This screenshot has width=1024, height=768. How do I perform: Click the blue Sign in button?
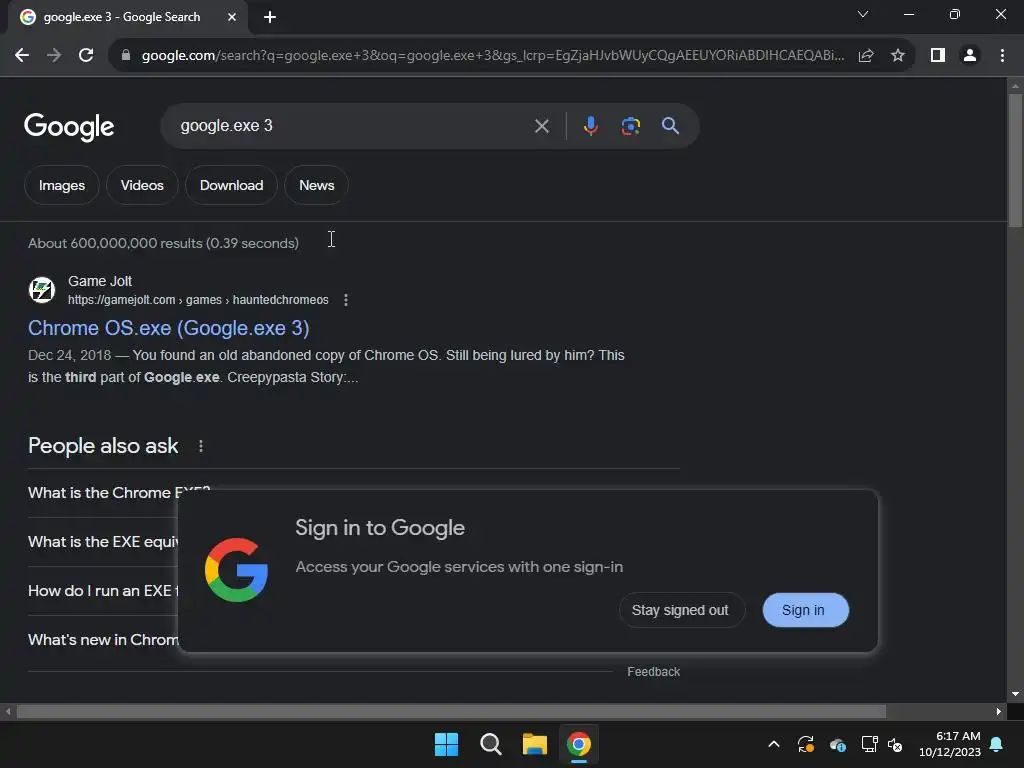805,610
